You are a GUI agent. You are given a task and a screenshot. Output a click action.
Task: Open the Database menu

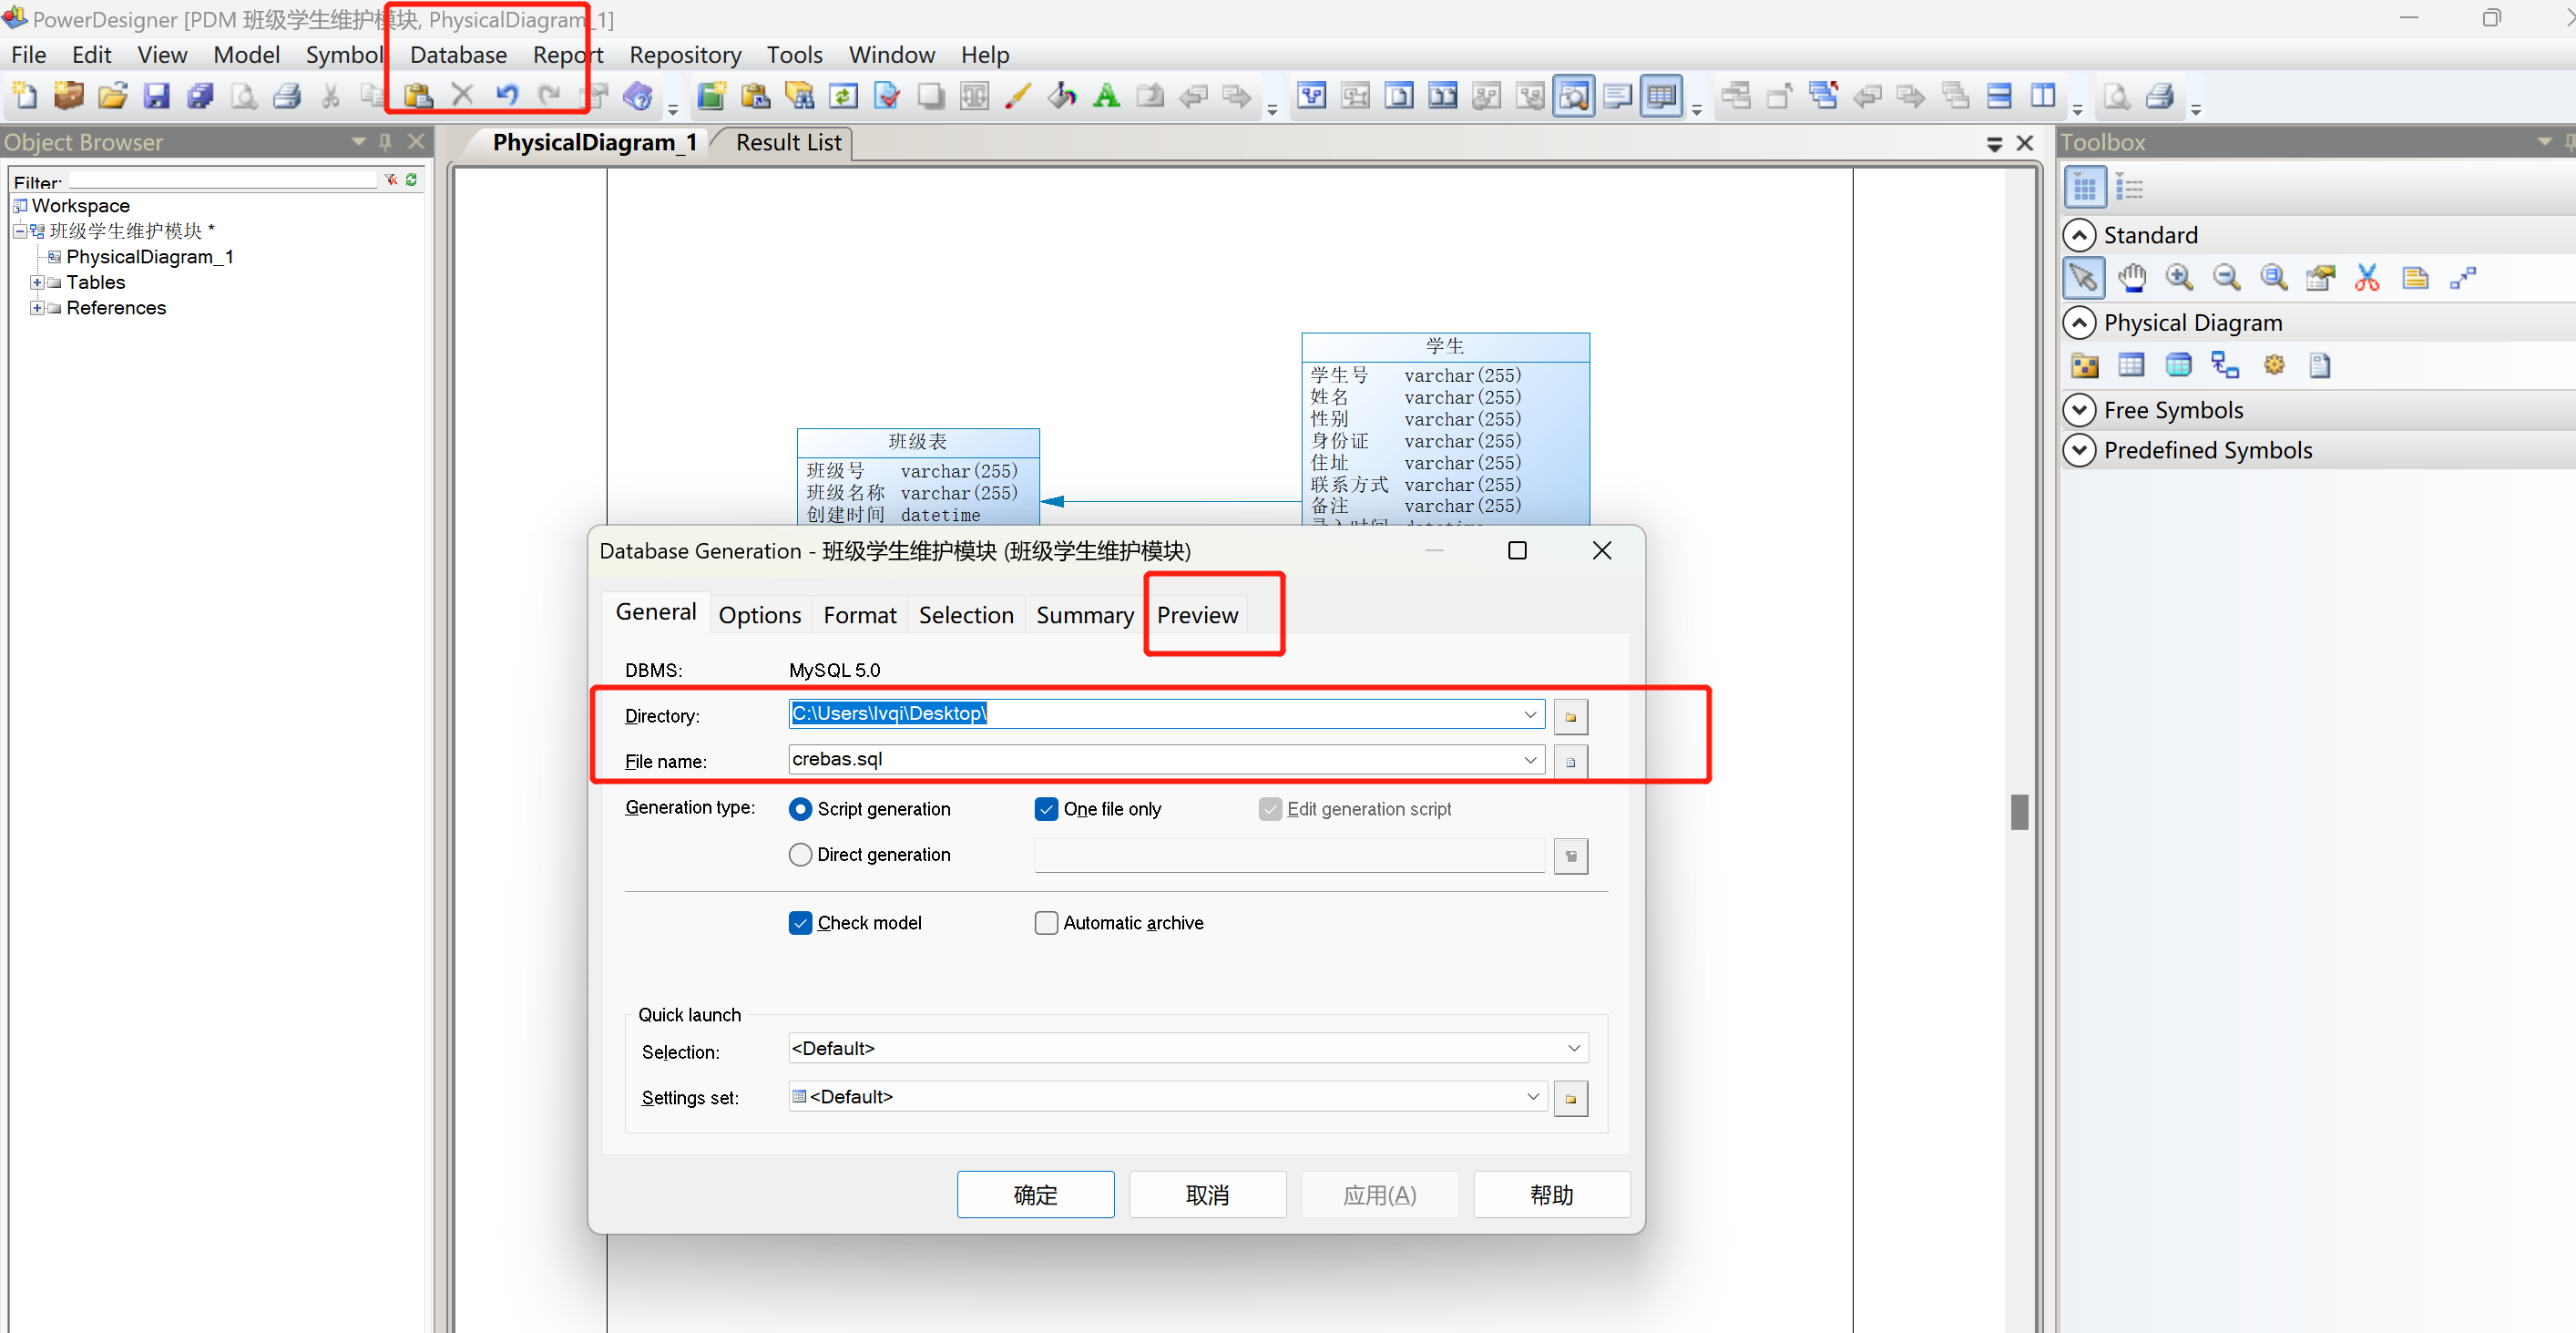(458, 55)
